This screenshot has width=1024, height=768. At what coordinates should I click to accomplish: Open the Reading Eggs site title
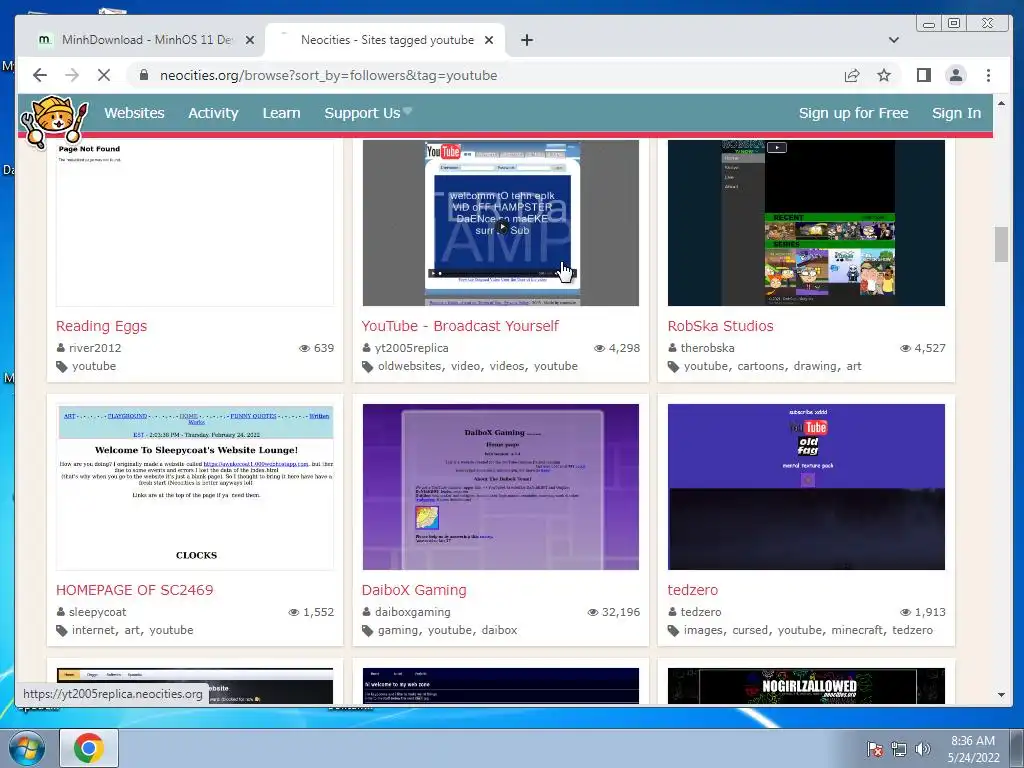[101, 326]
